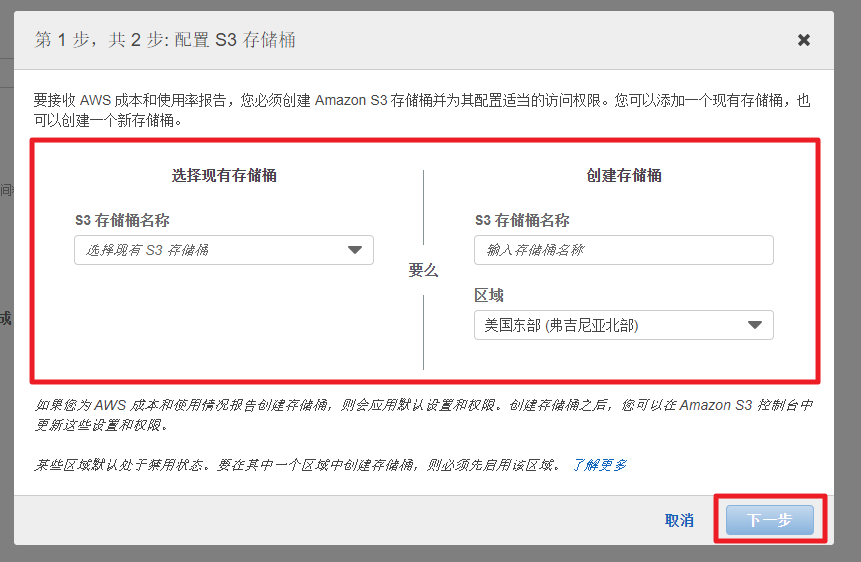Click the 区域 label
The image size is (861, 562).
click(x=489, y=295)
